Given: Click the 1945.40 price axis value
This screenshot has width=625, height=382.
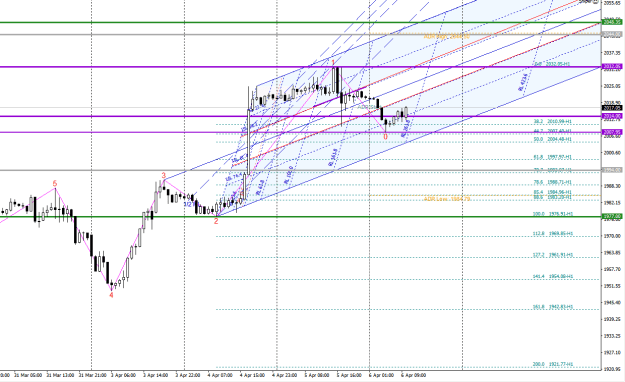Looking at the screenshot, I should point(612,303).
